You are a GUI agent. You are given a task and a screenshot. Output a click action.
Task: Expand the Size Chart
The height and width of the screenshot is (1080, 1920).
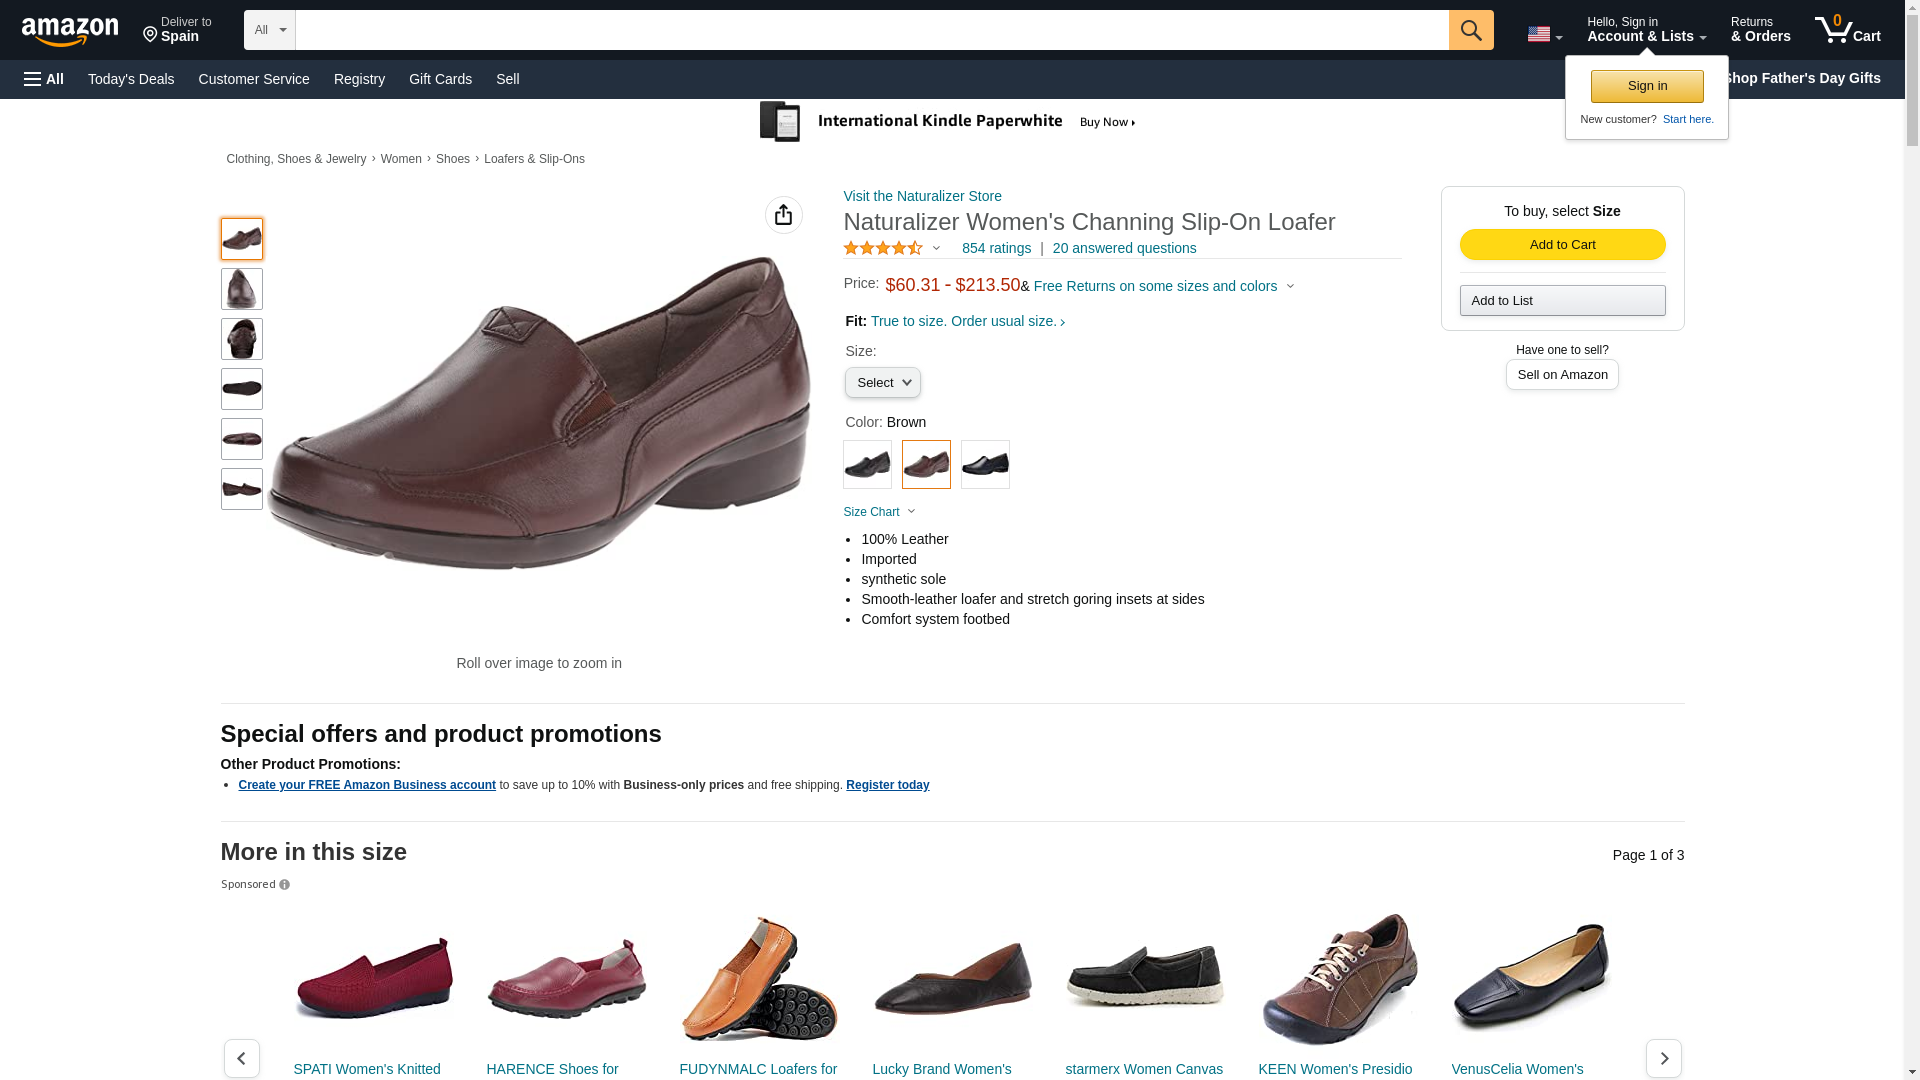tap(879, 512)
